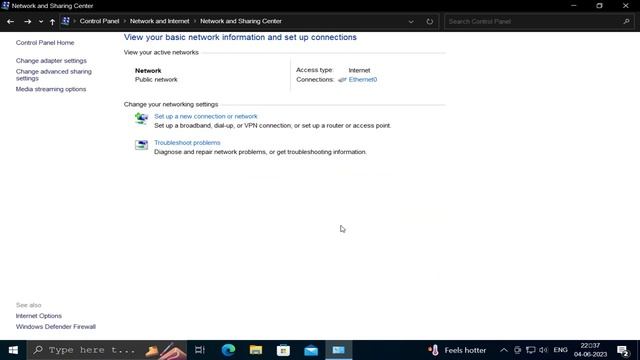Click the Control Panel icon in address bar
Image resolution: width=640 pixels, height=360 pixels.
pyautogui.click(x=65, y=21)
